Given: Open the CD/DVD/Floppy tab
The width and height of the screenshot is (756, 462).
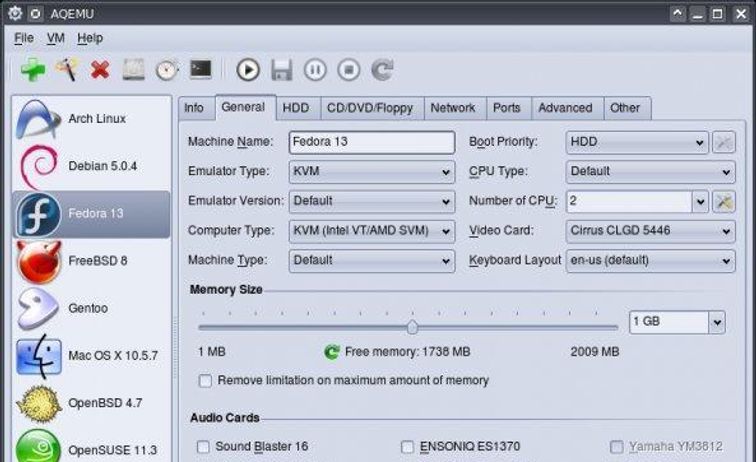Looking at the screenshot, I should pyautogui.click(x=370, y=108).
